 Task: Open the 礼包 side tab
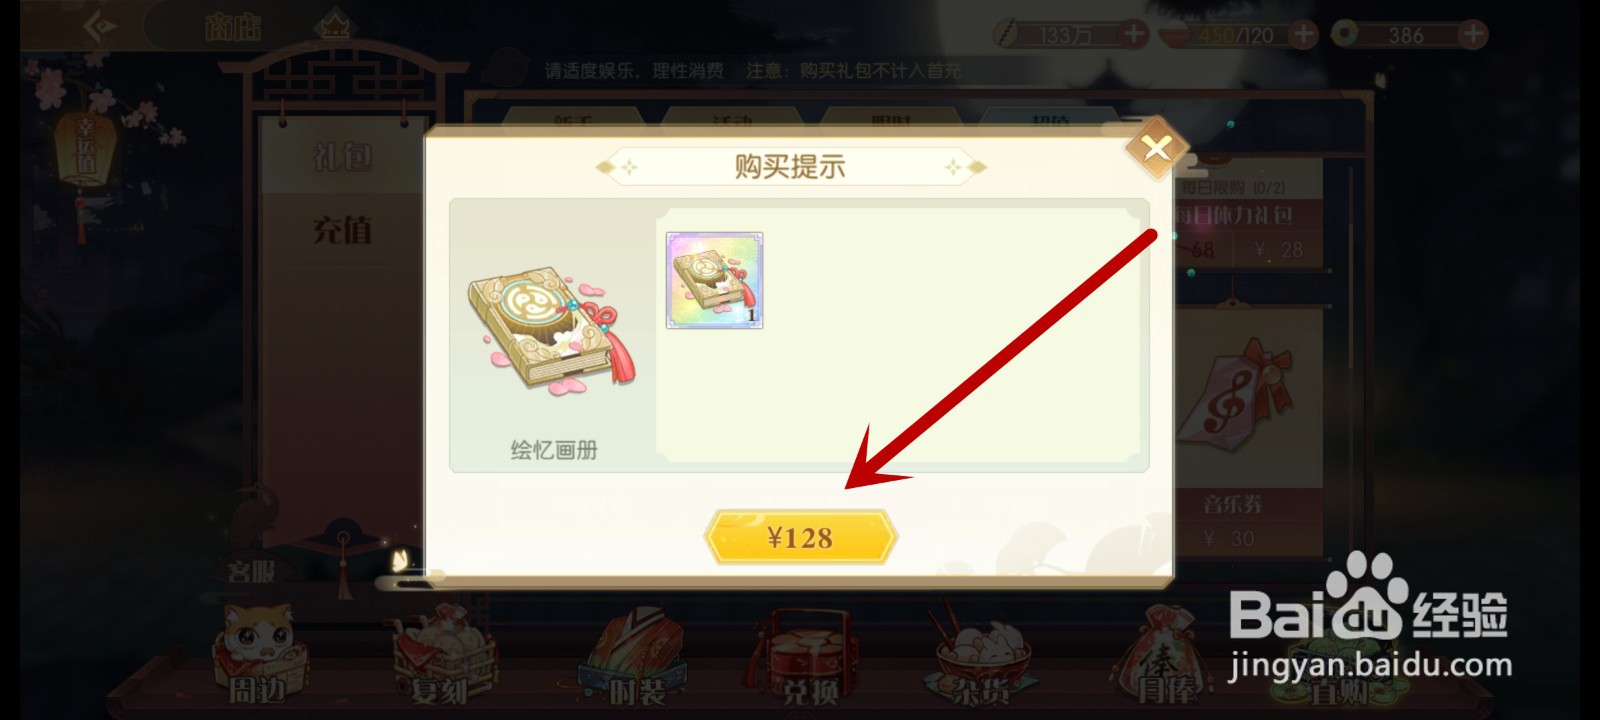[342, 156]
